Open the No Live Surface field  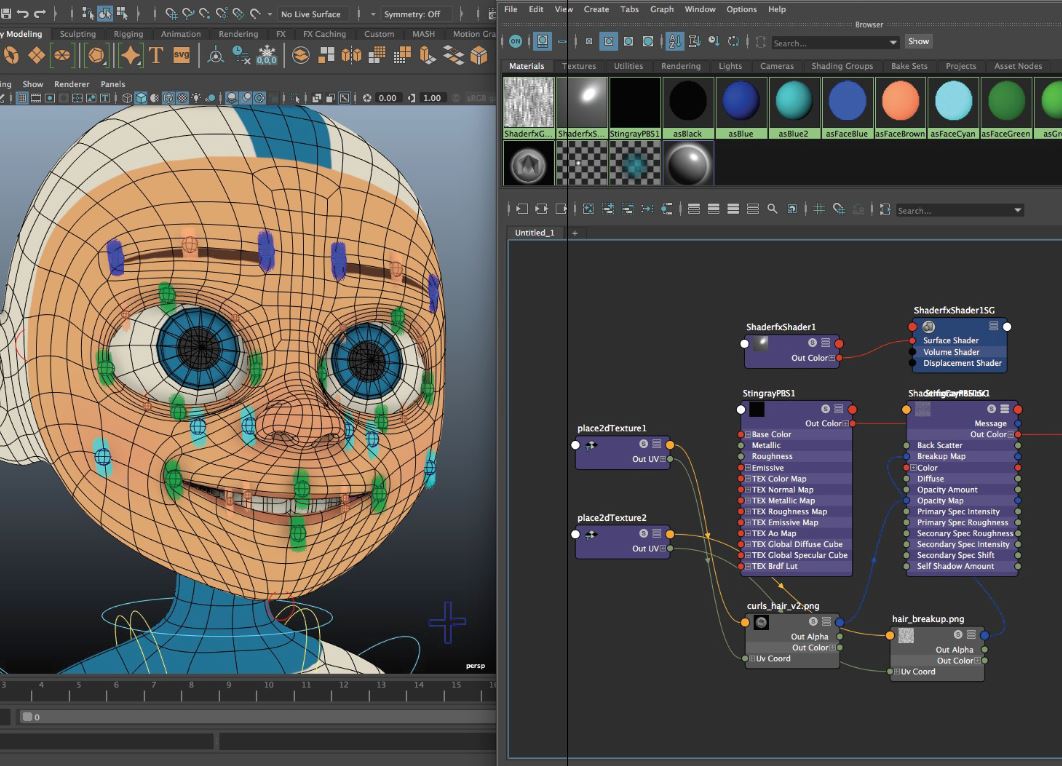click(311, 14)
